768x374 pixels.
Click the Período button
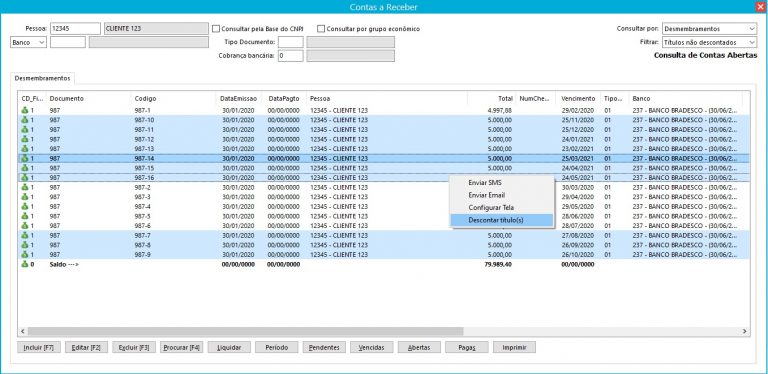pos(276,348)
